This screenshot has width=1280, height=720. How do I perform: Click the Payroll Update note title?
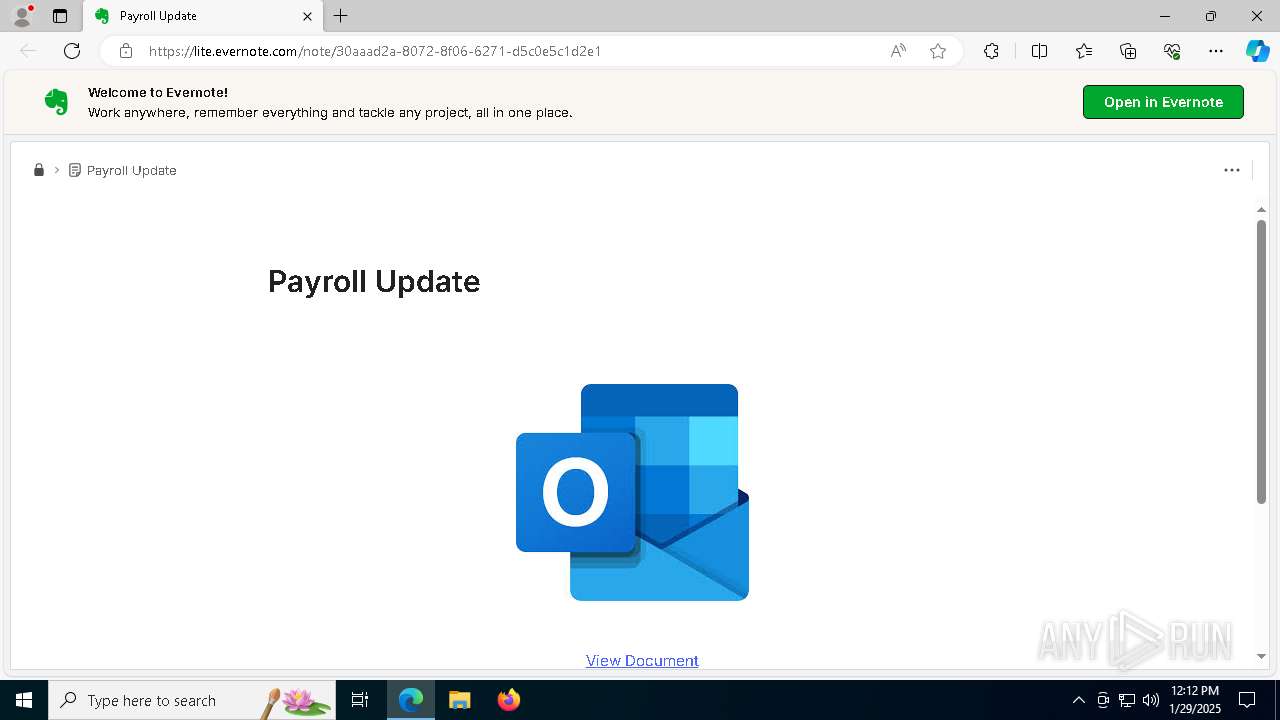tap(374, 281)
